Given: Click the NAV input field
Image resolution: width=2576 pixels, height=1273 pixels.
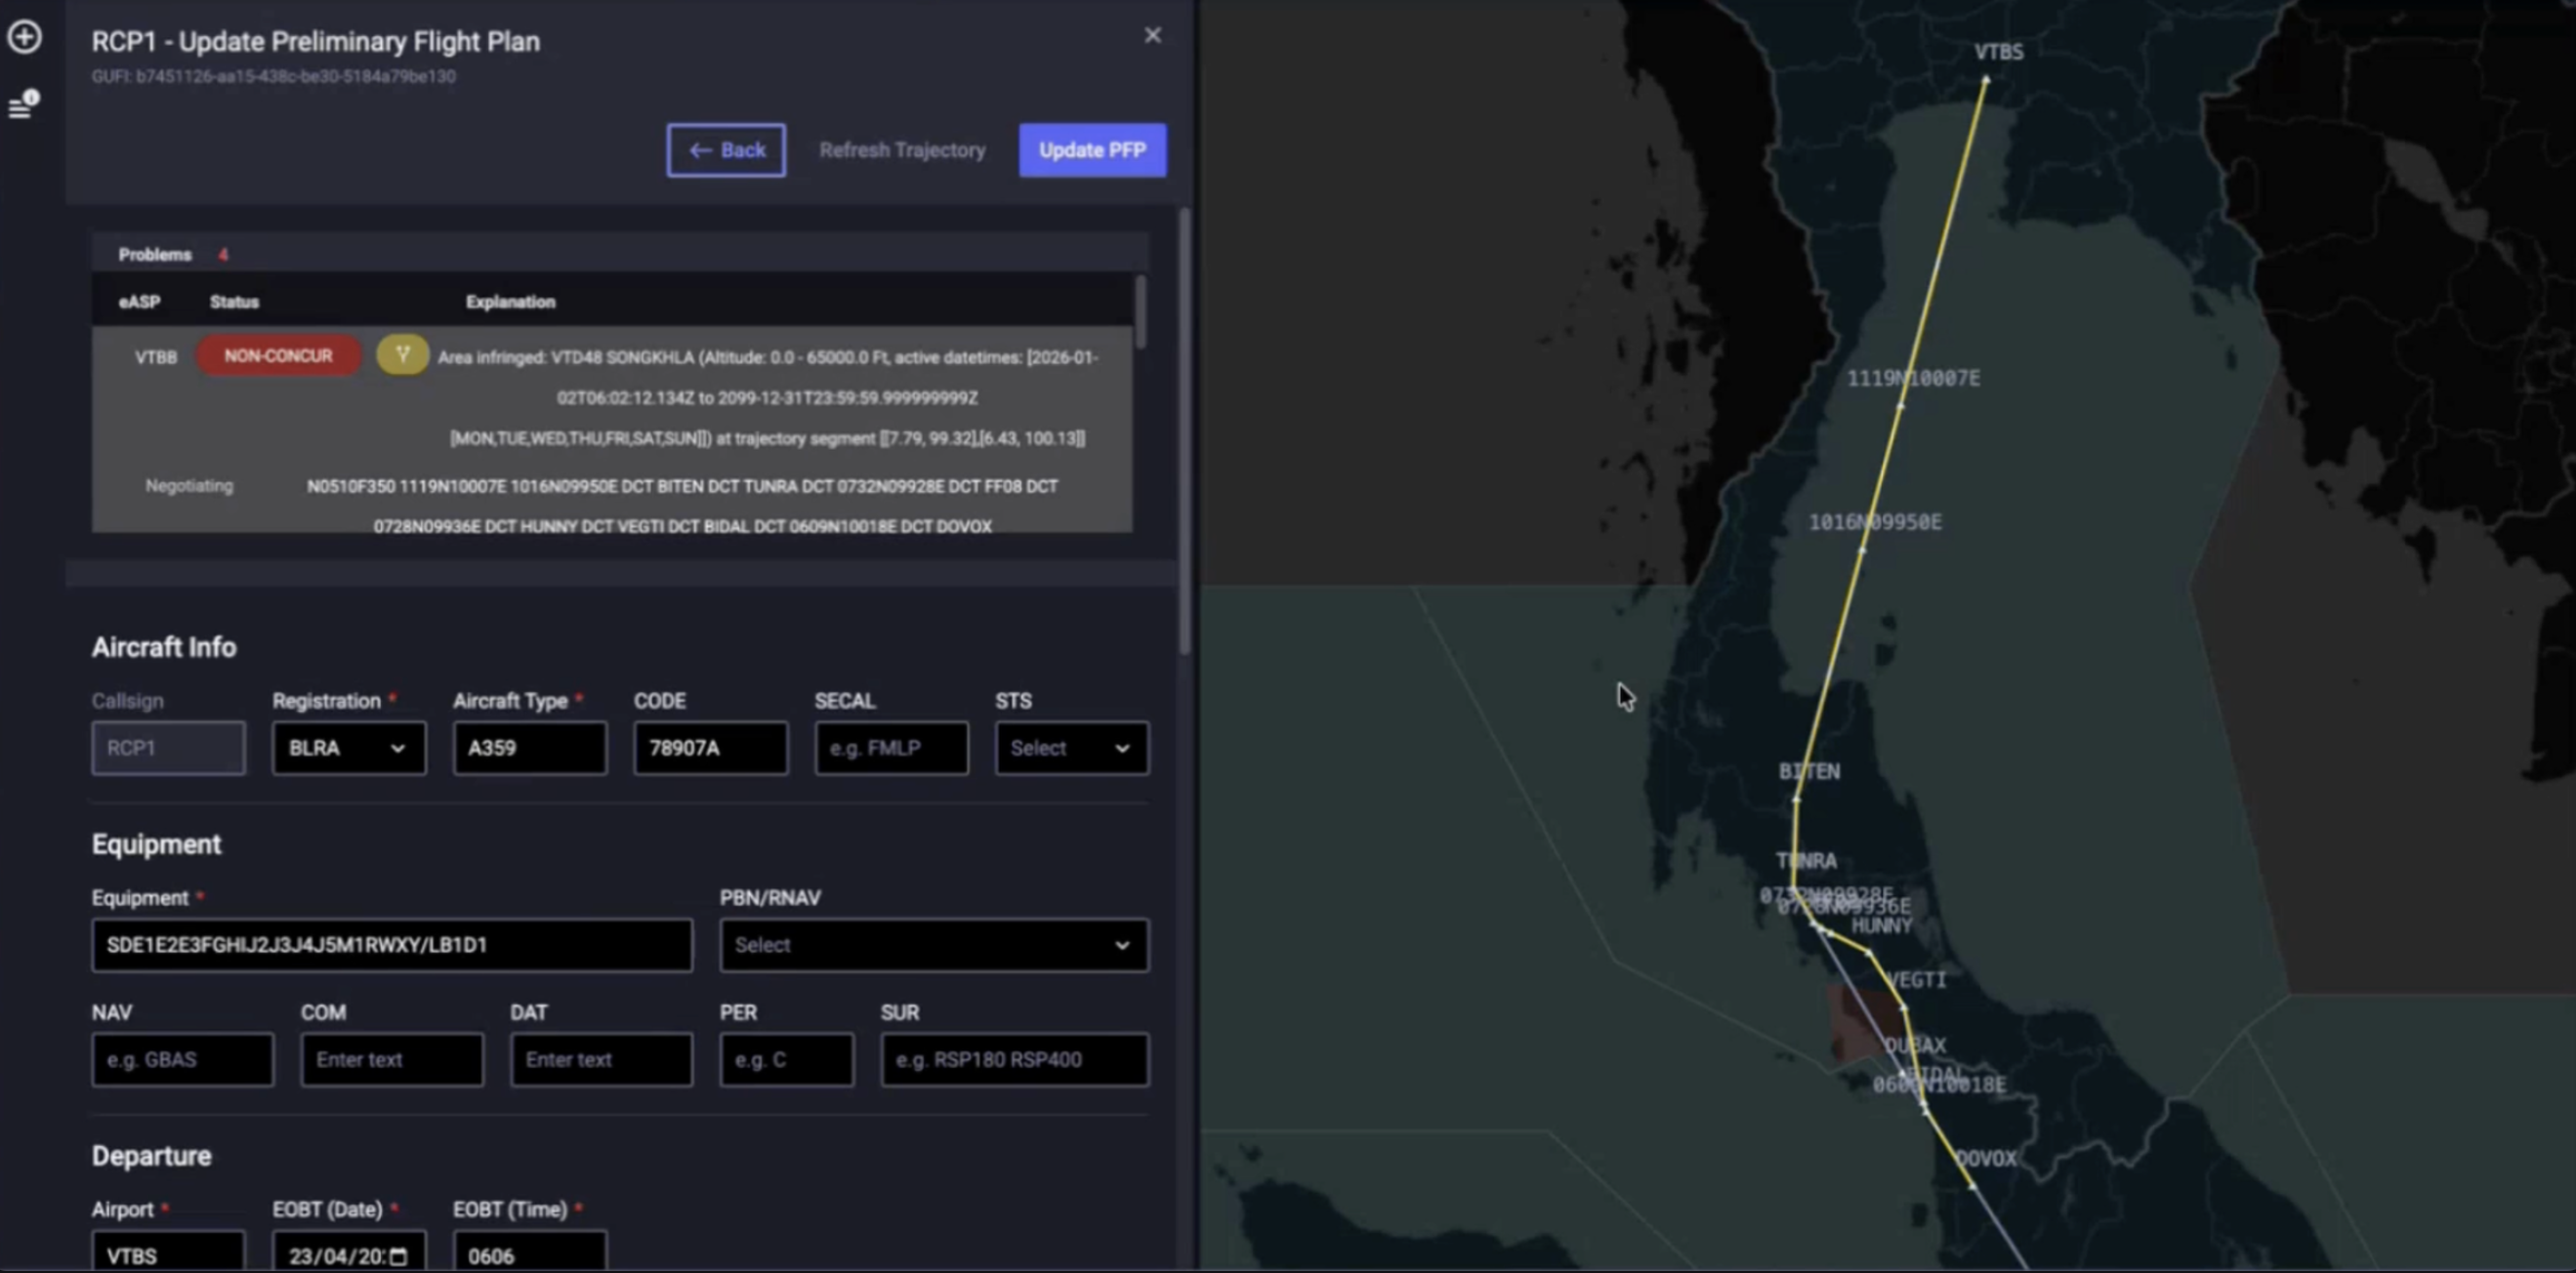Looking at the screenshot, I should pyautogui.click(x=182, y=1060).
